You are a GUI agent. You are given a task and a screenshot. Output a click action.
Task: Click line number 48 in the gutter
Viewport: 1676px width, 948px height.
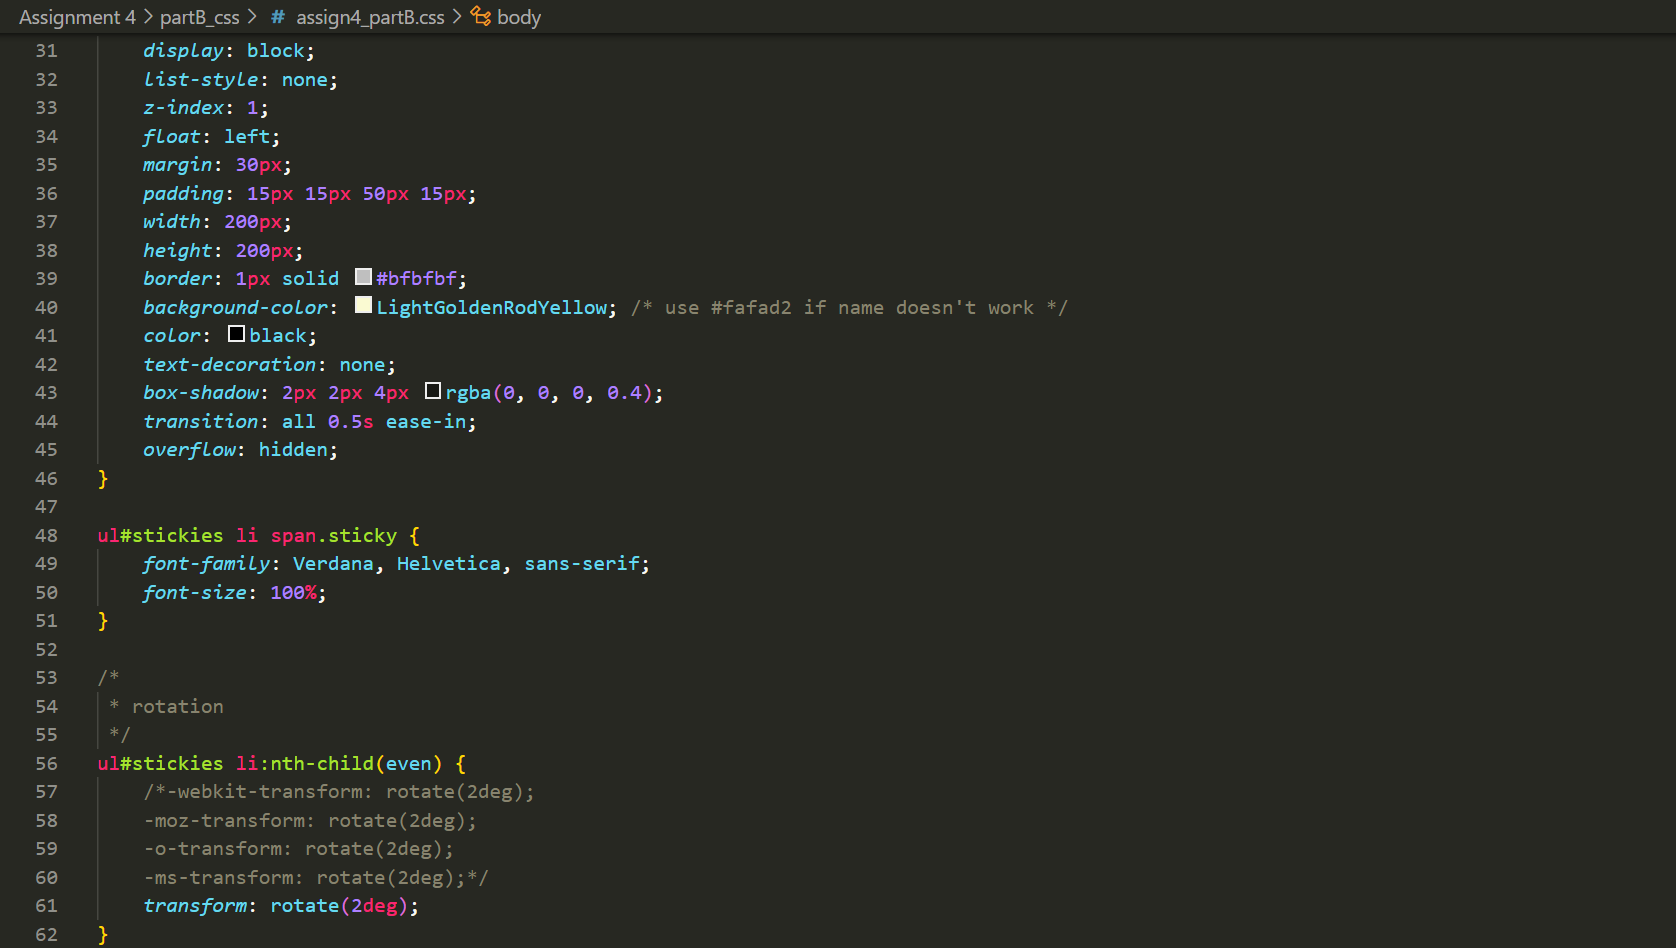(46, 535)
